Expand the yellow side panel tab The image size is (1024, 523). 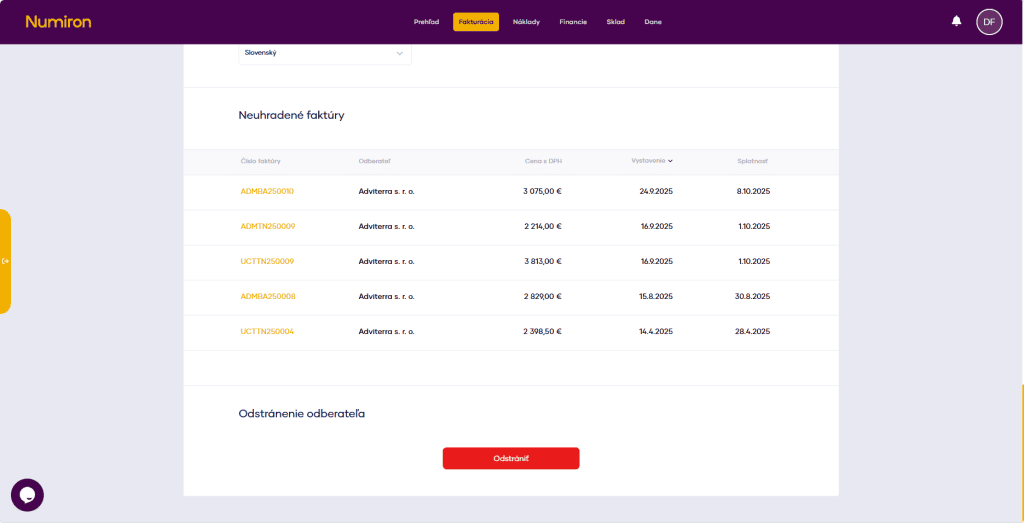pyautogui.click(x=6, y=261)
